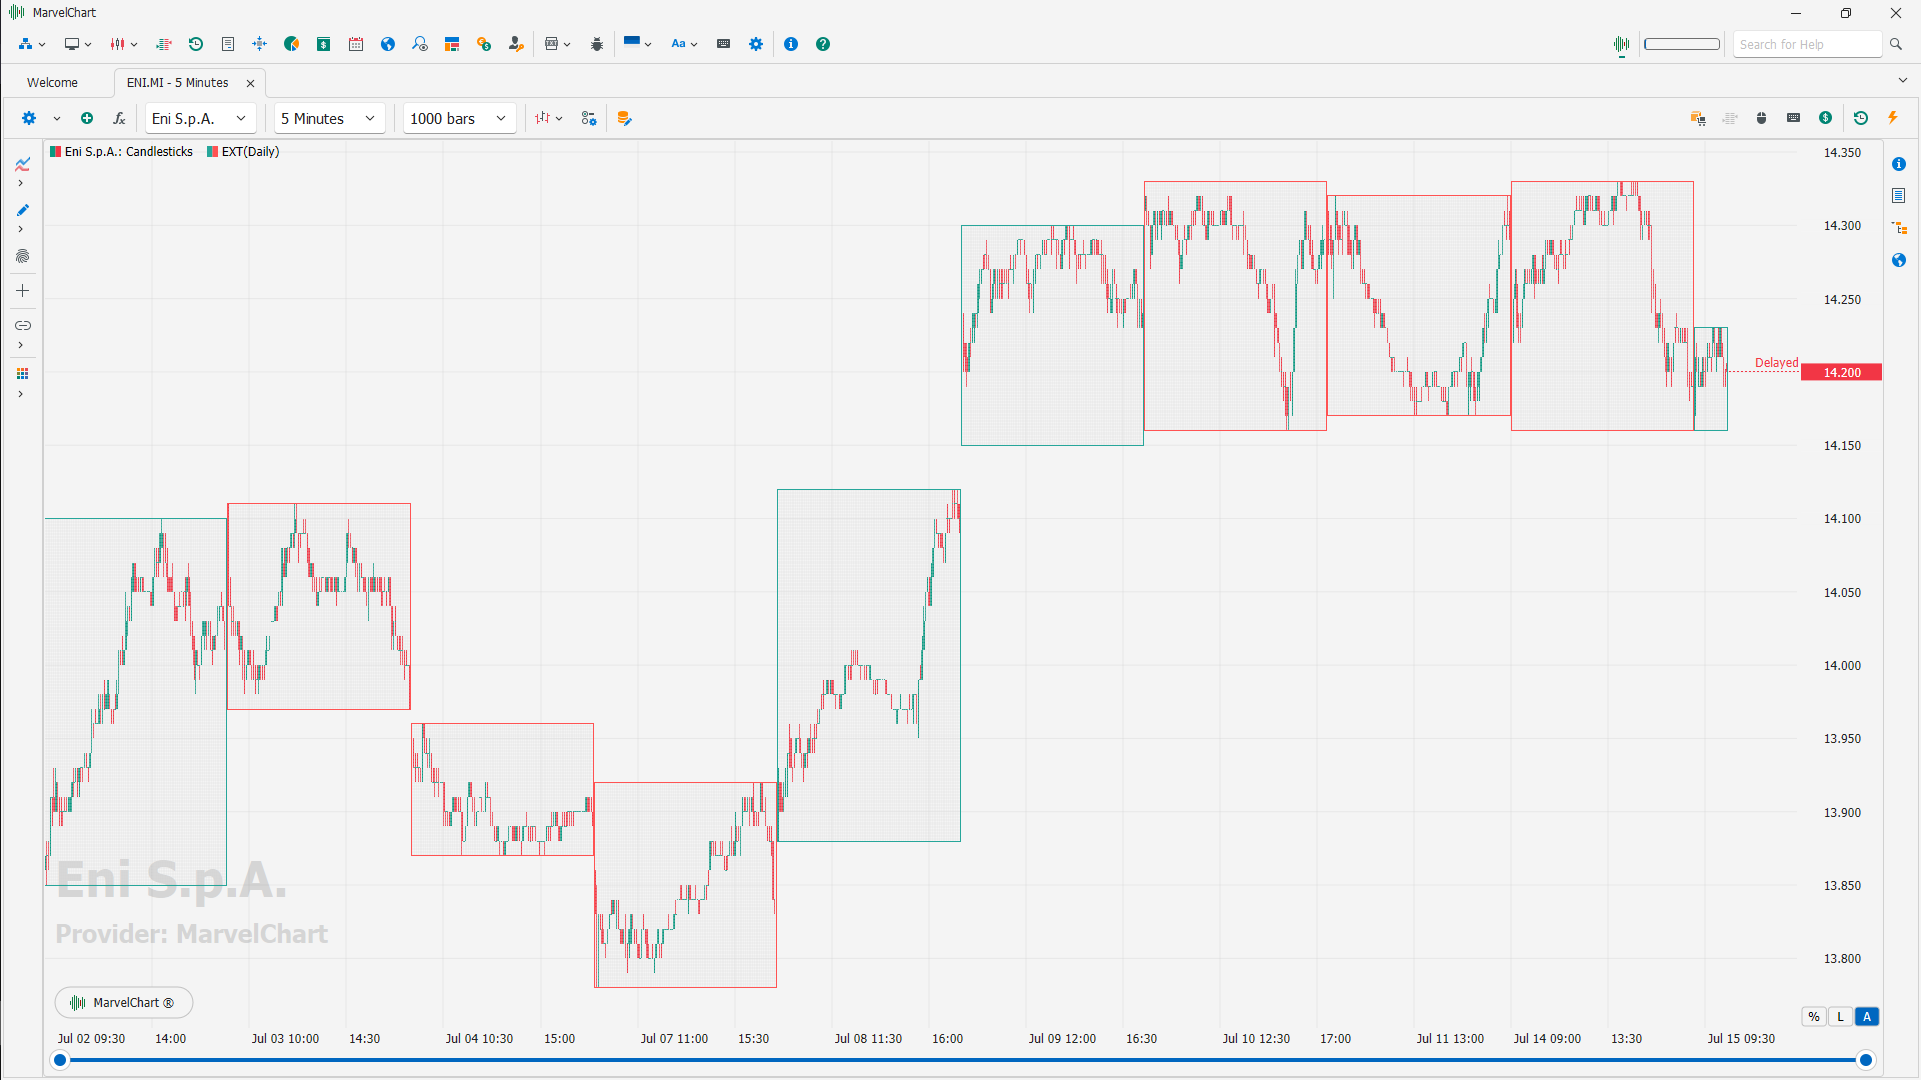Select the fingerprint tool in left sidebar
Screen dimensions: 1921x1080
(22, 257)
